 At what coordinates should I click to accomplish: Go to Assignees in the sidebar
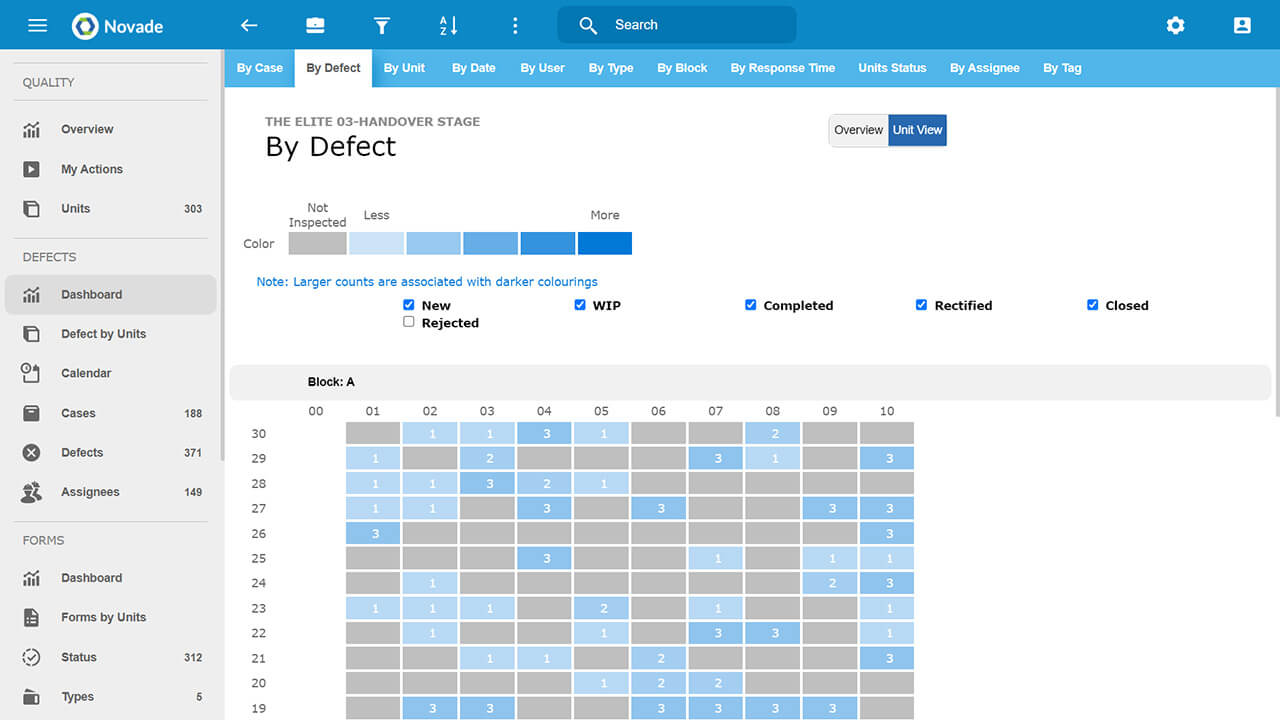click(90, 492)
